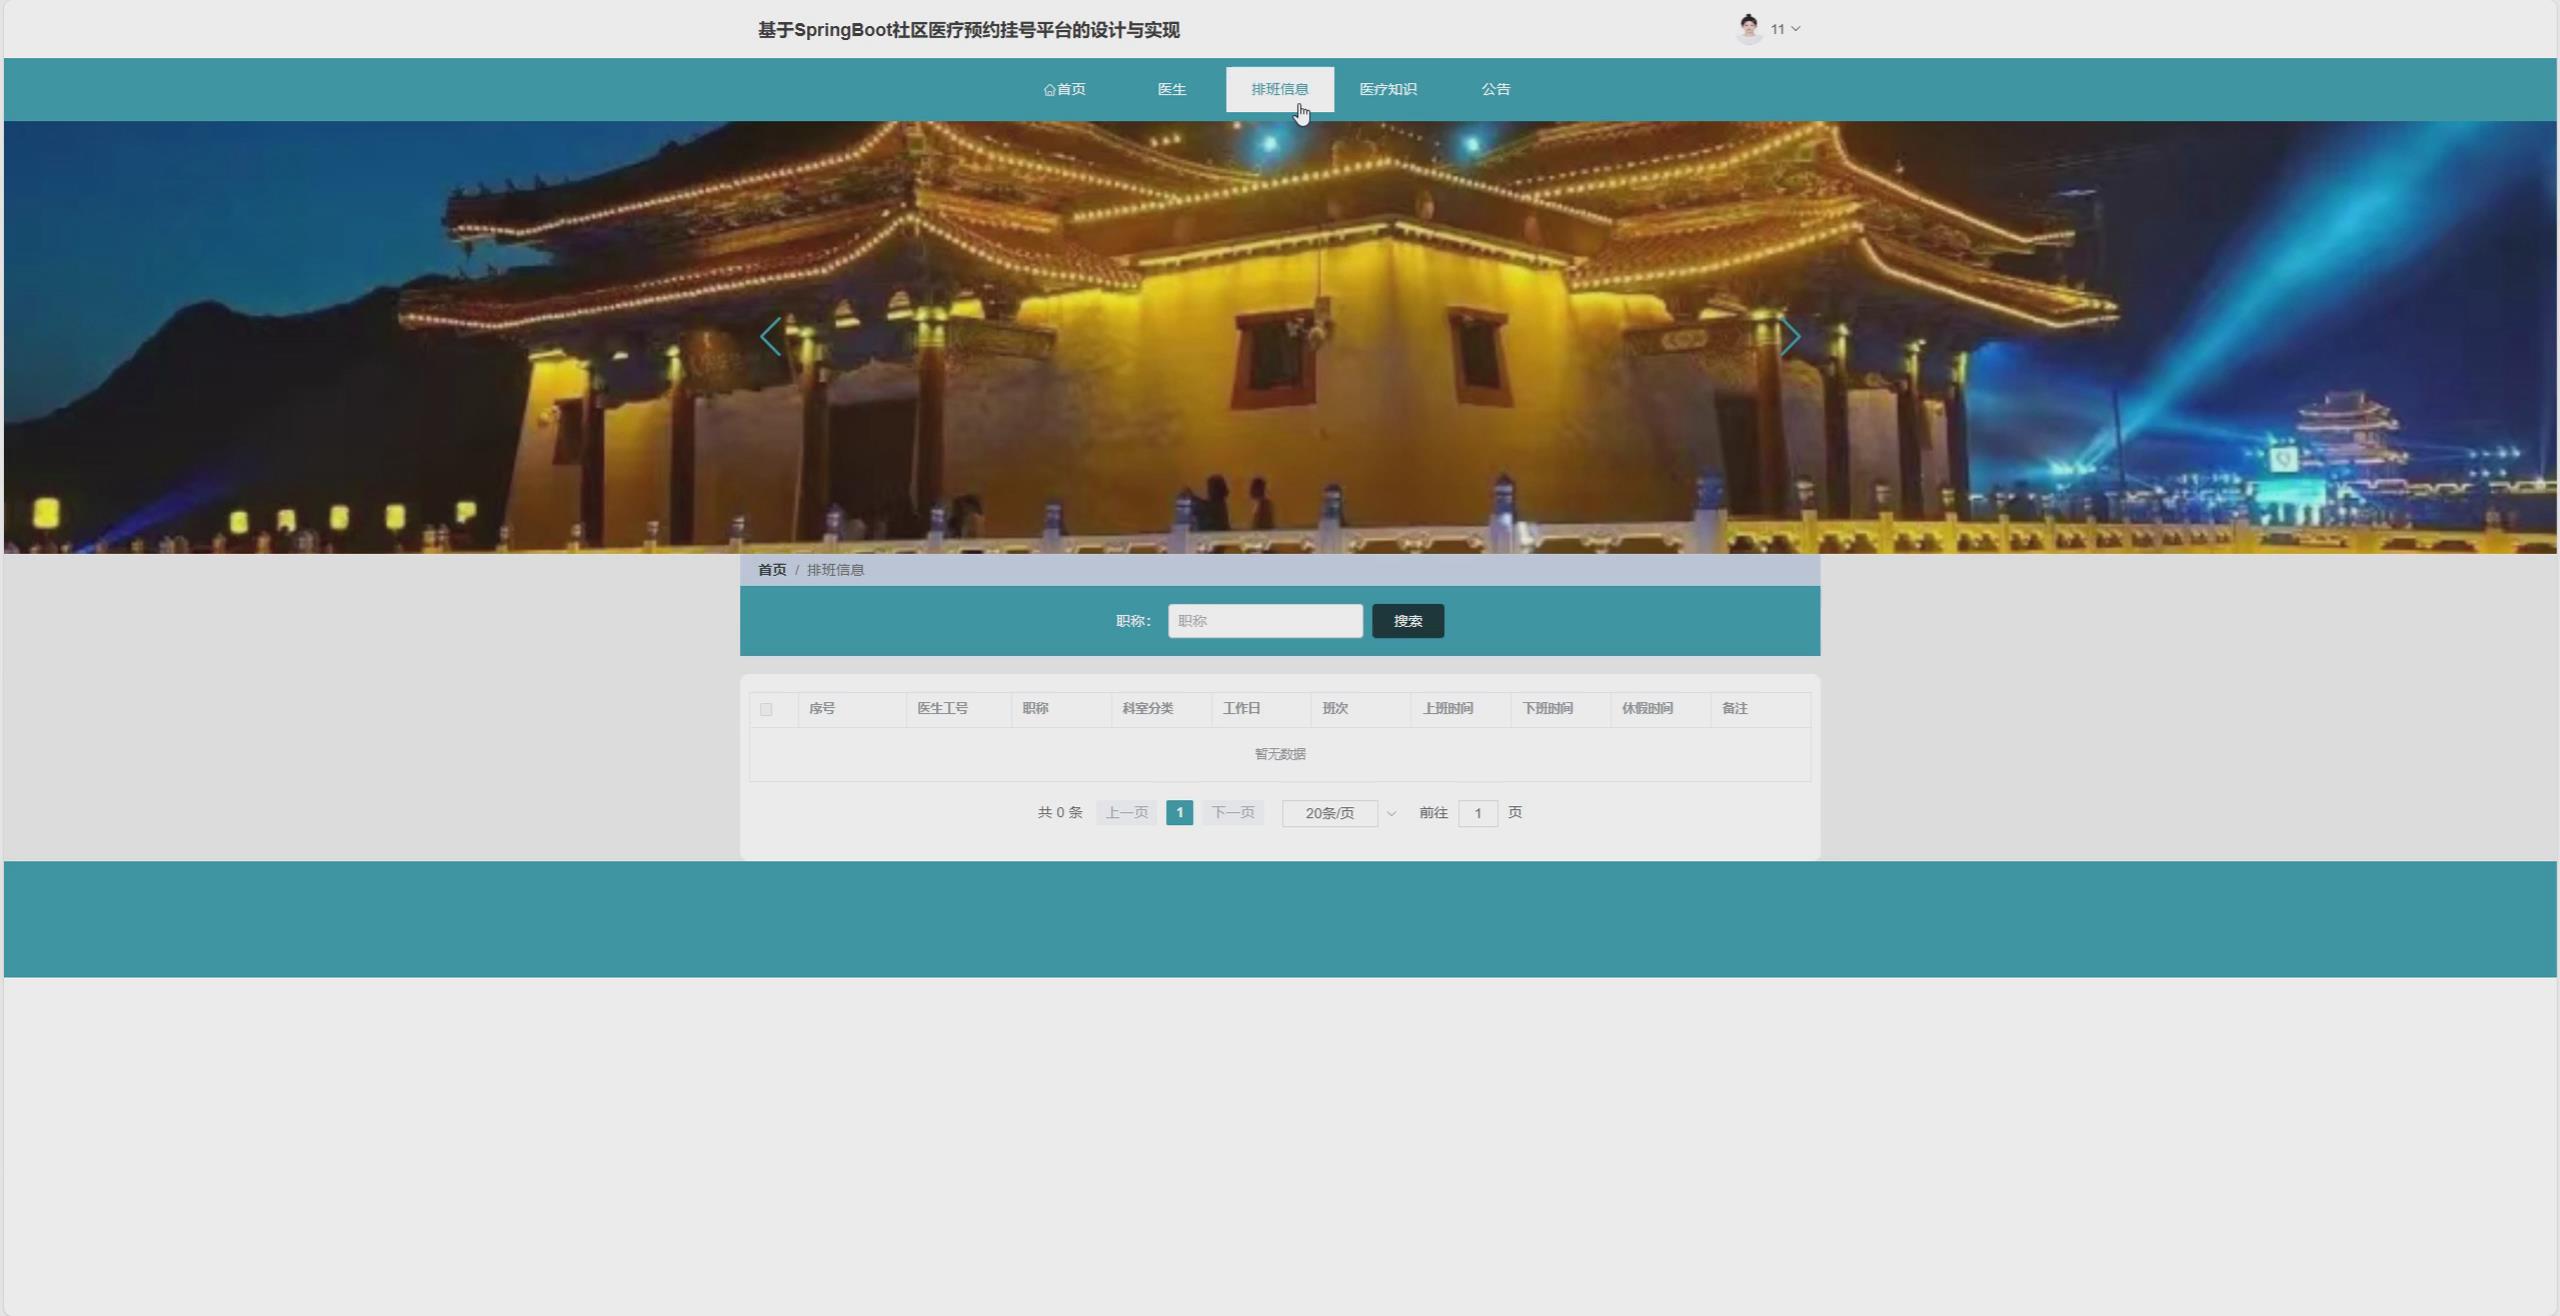Show next banner slide with right arrow

pyautogui.click(x=1790, y=337)
